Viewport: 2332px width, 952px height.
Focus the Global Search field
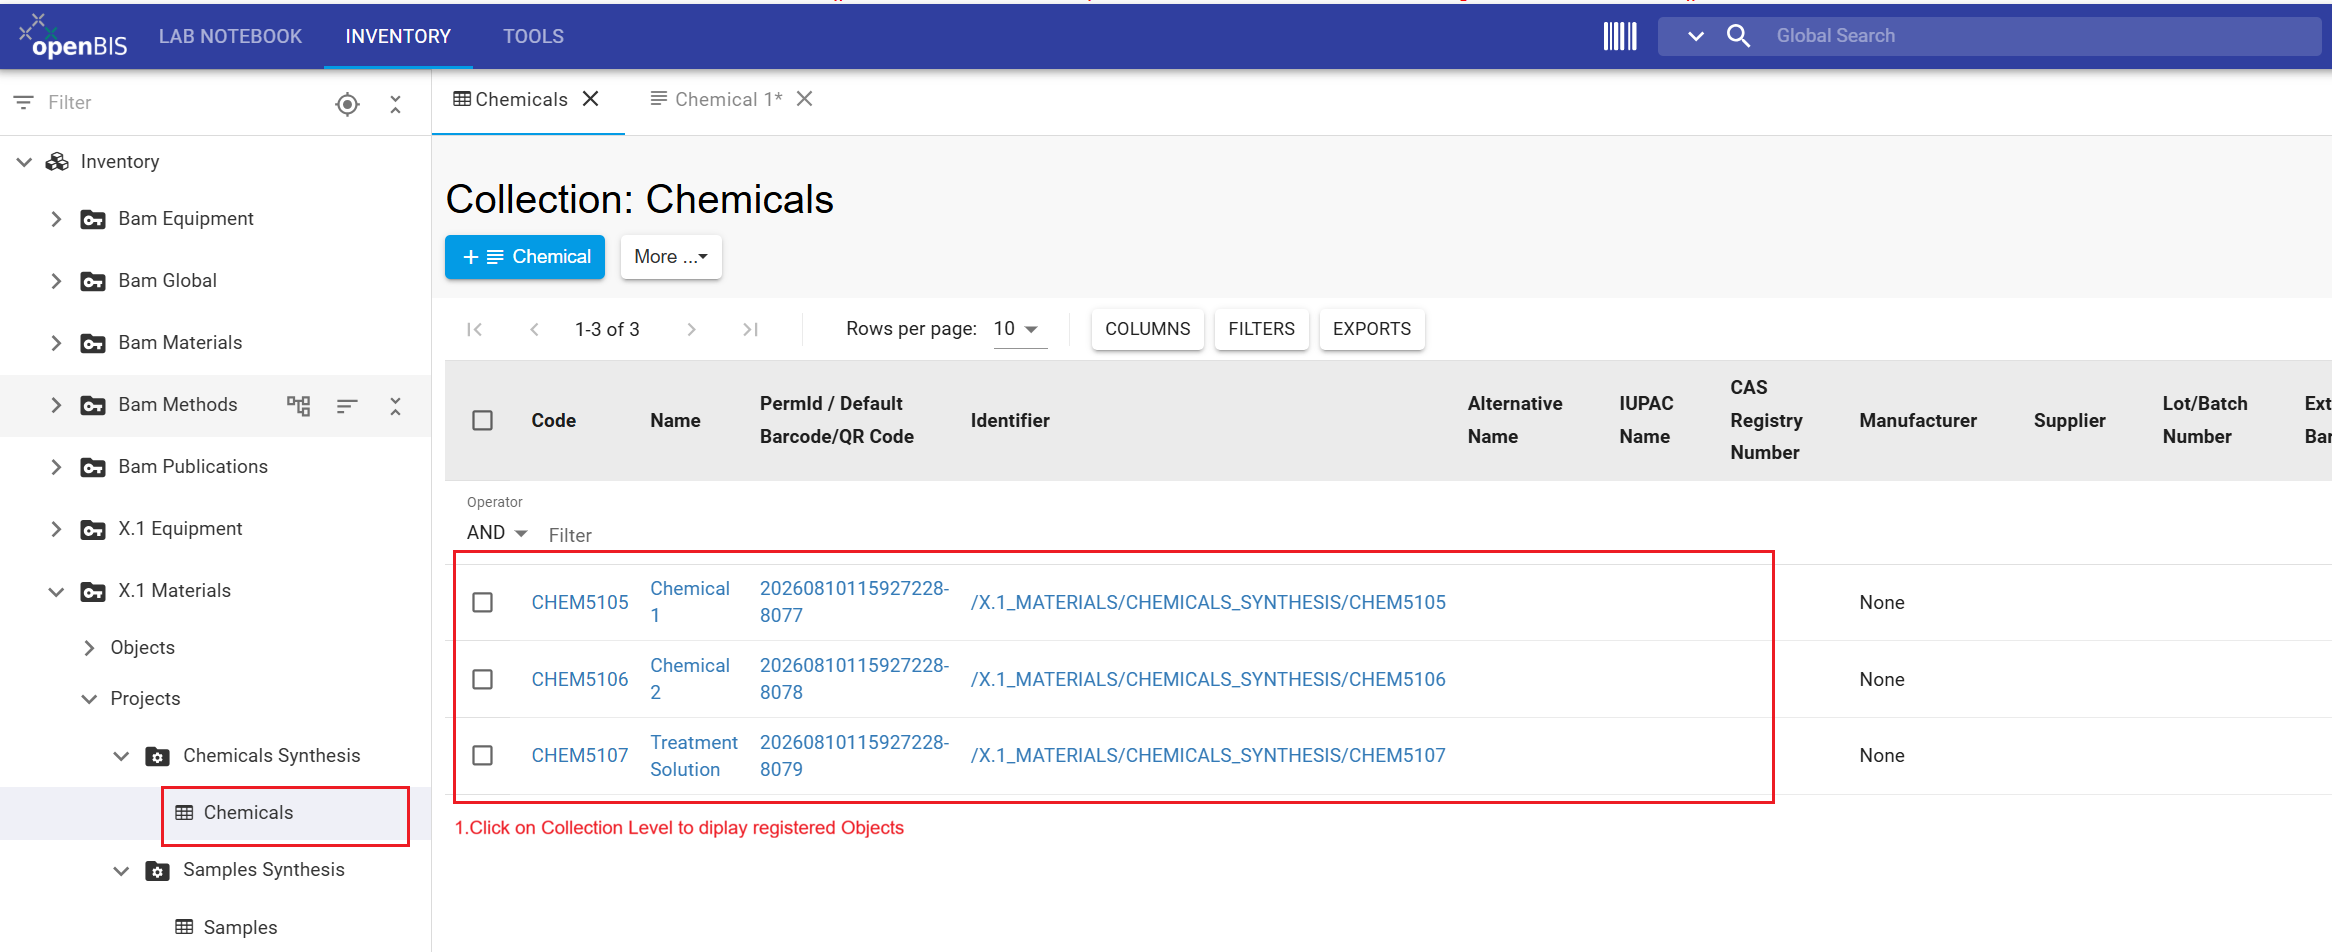[2043, 36]
